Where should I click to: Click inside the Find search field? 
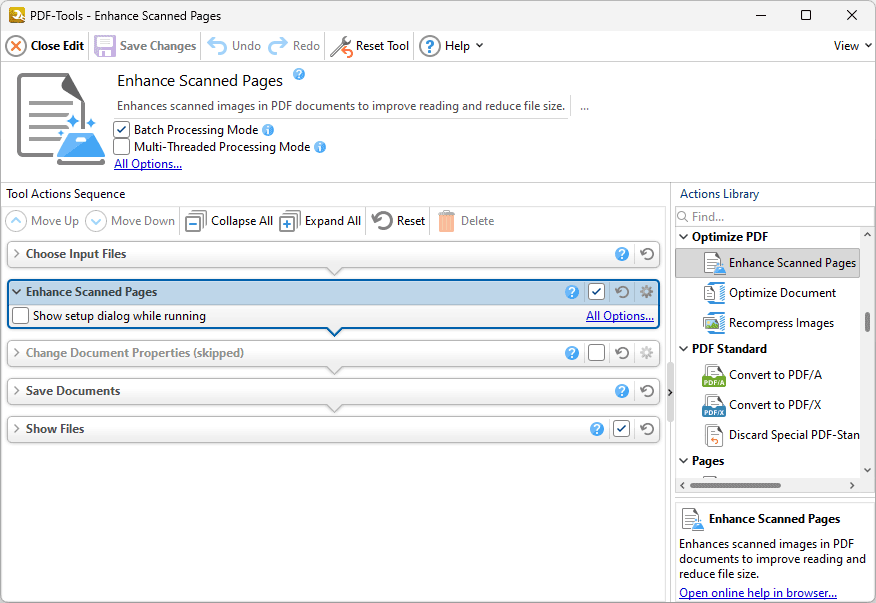770,216
